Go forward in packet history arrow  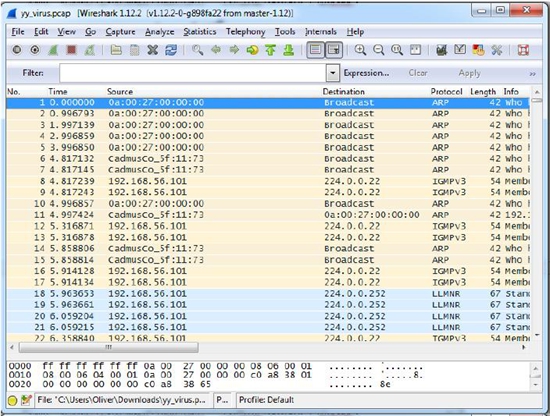pos(234,50)
